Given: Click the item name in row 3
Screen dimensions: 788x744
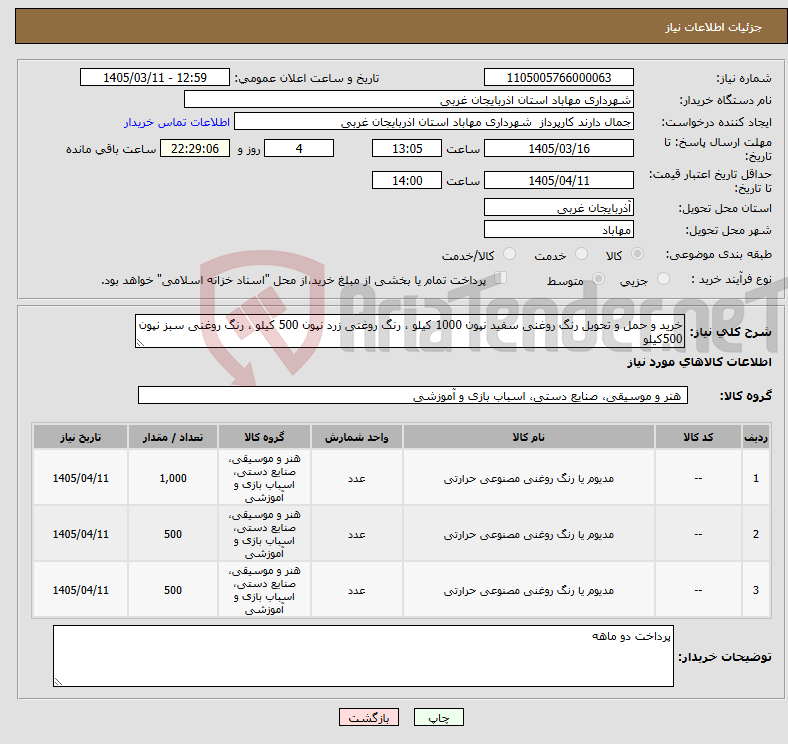Looking at the screenshot, I should (529, 590).
